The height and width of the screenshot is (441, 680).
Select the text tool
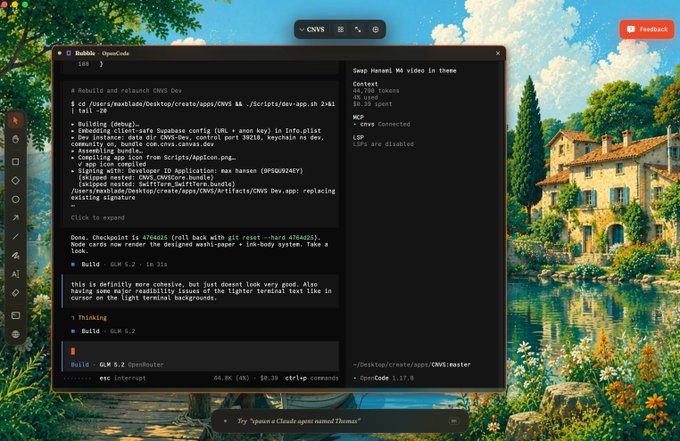(16, 274)
